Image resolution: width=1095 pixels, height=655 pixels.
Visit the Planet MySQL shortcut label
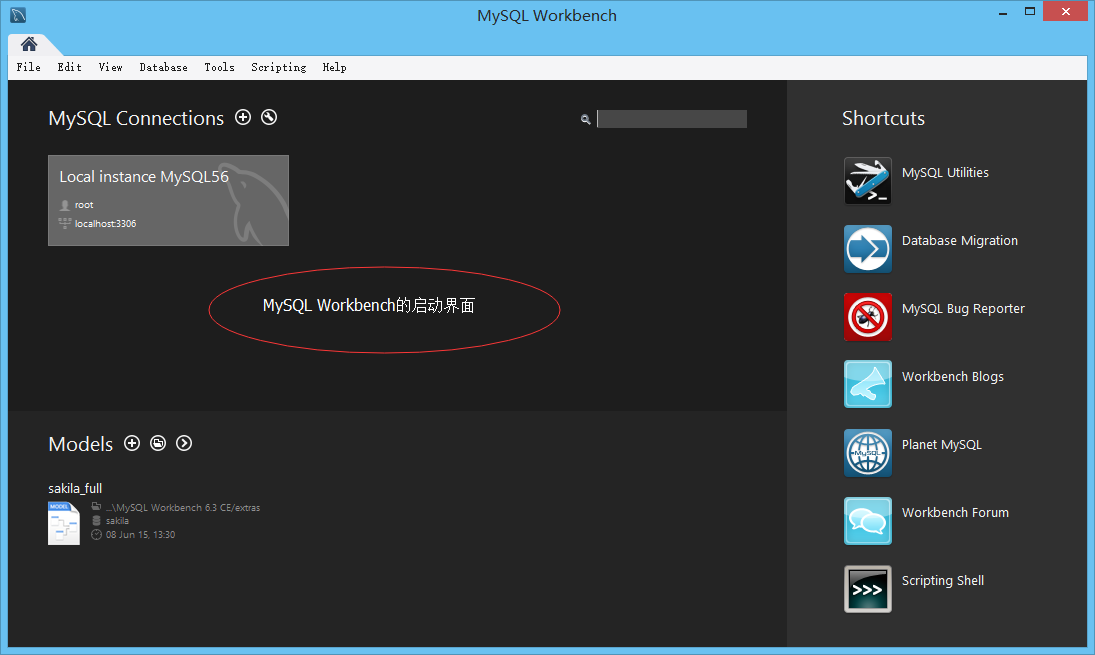pos(941,445)
